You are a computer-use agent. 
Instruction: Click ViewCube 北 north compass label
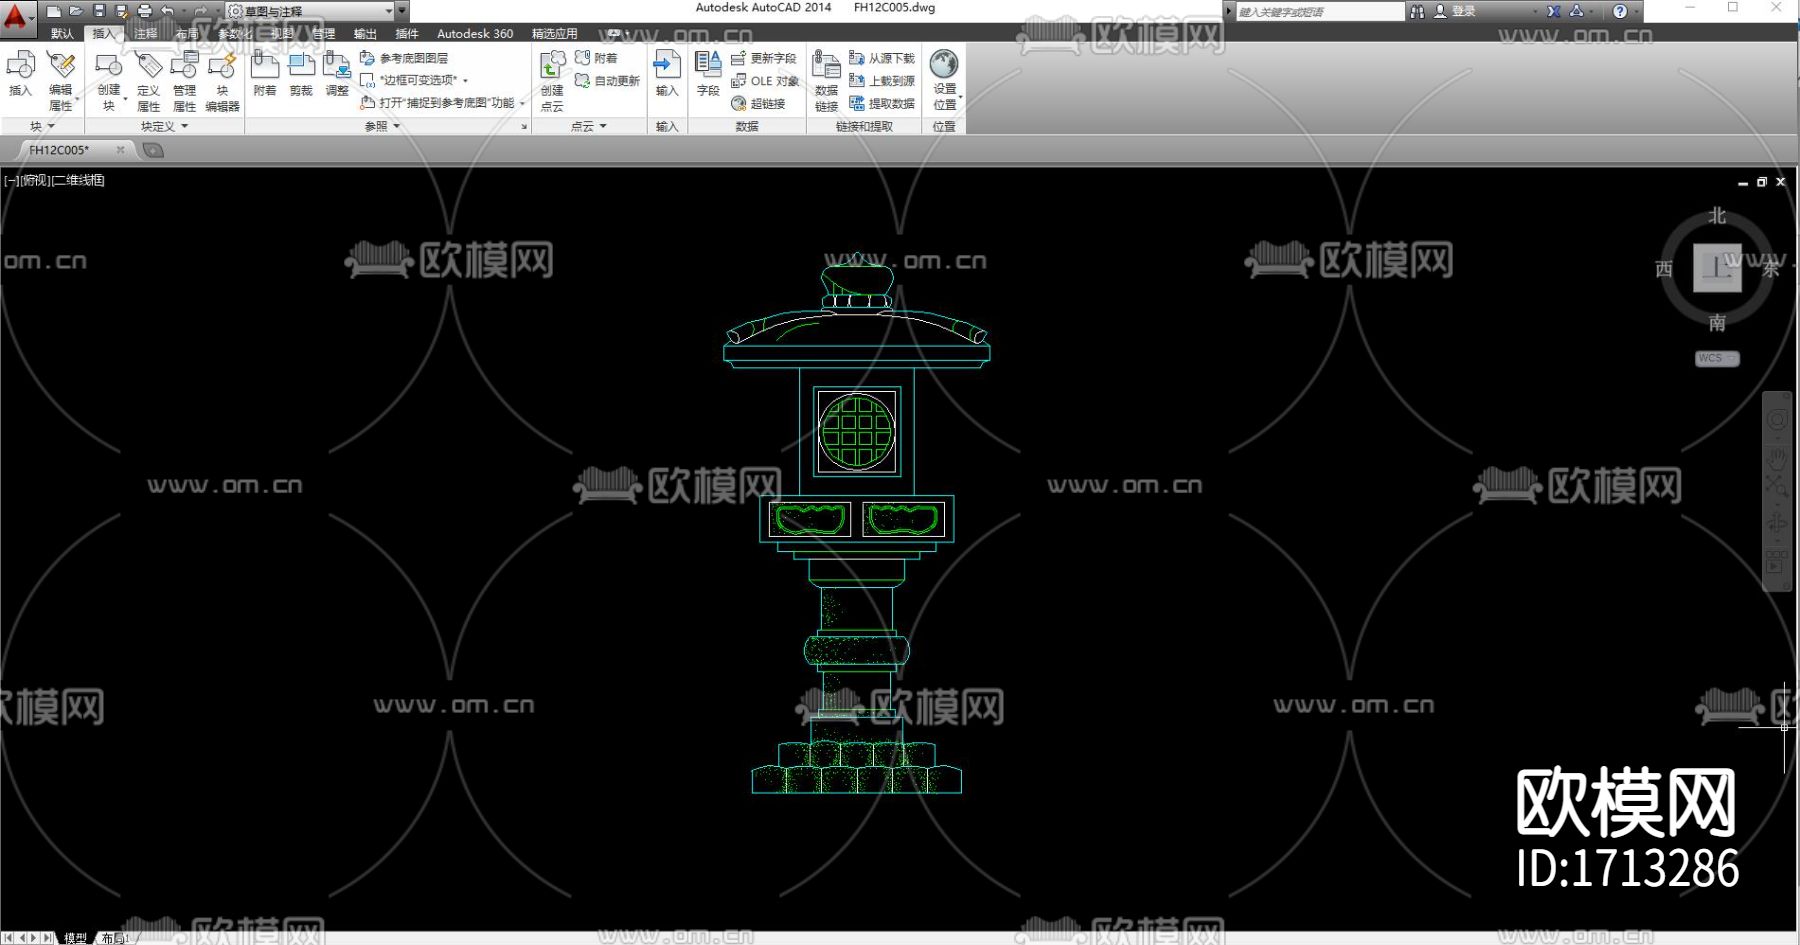[x=1717, y=216]
